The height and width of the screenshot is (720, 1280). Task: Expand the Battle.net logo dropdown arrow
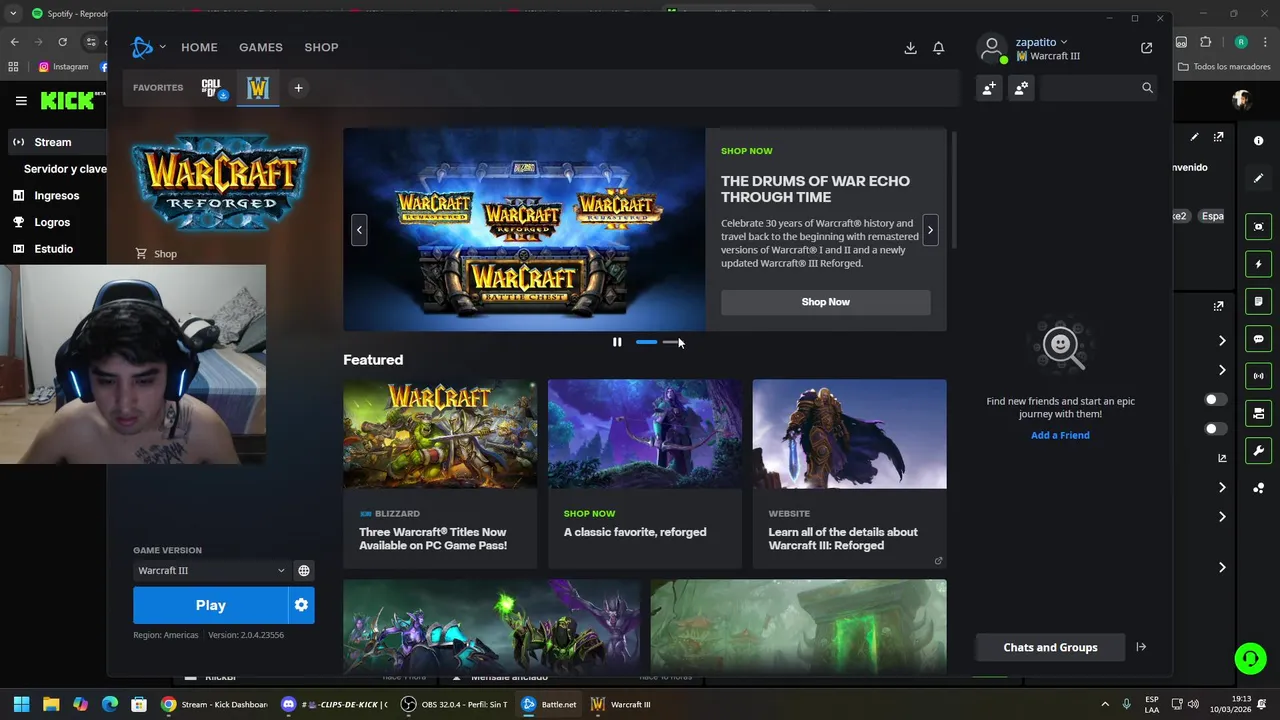[162, 47]
